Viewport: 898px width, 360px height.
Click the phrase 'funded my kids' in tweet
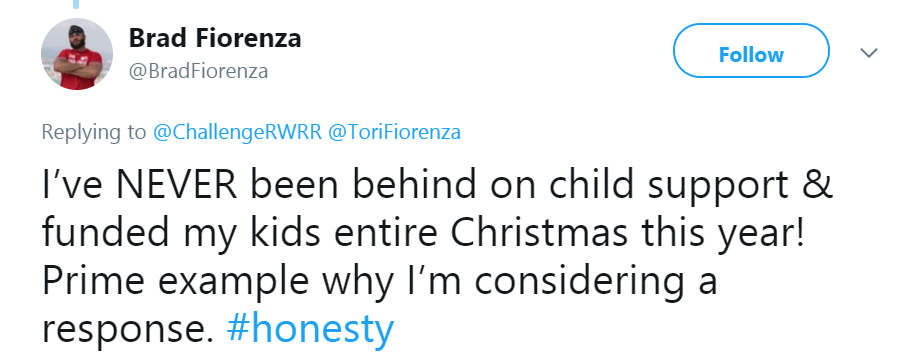tap(182, 234)
